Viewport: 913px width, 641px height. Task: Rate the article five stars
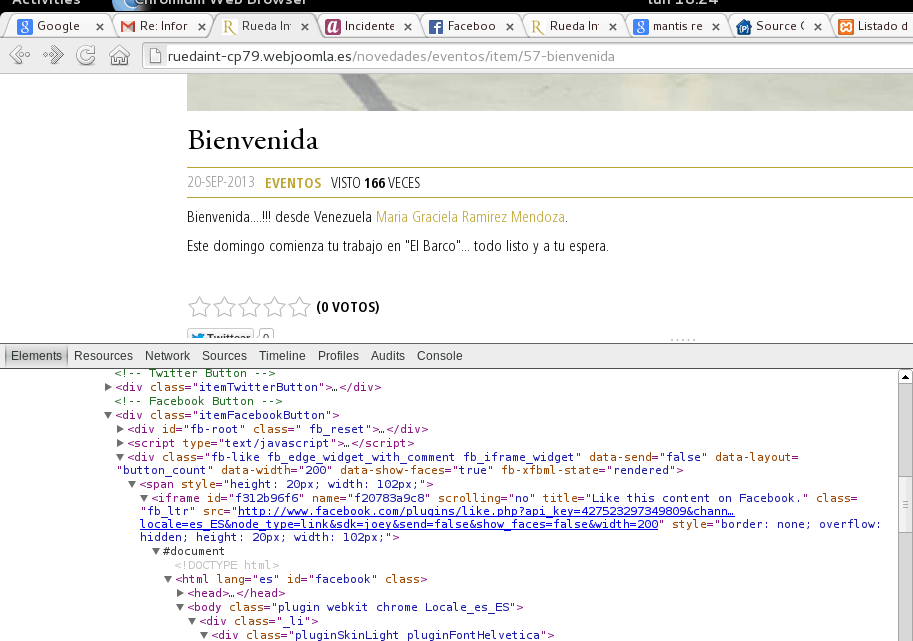point(299,307)
